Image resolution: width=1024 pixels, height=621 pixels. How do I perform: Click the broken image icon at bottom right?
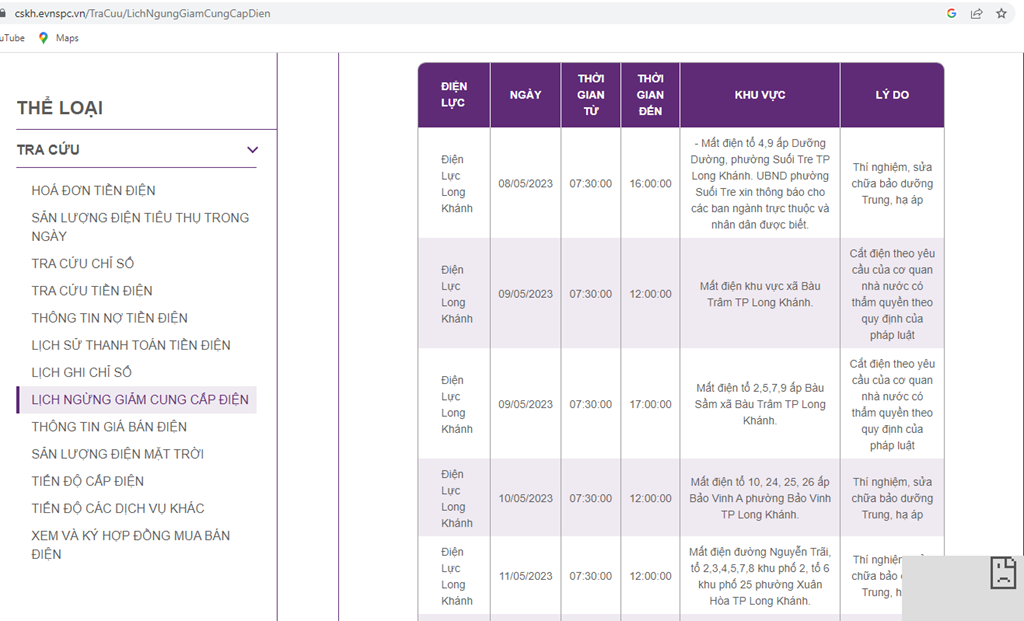pyautogui.click(x=1002, y=572)
